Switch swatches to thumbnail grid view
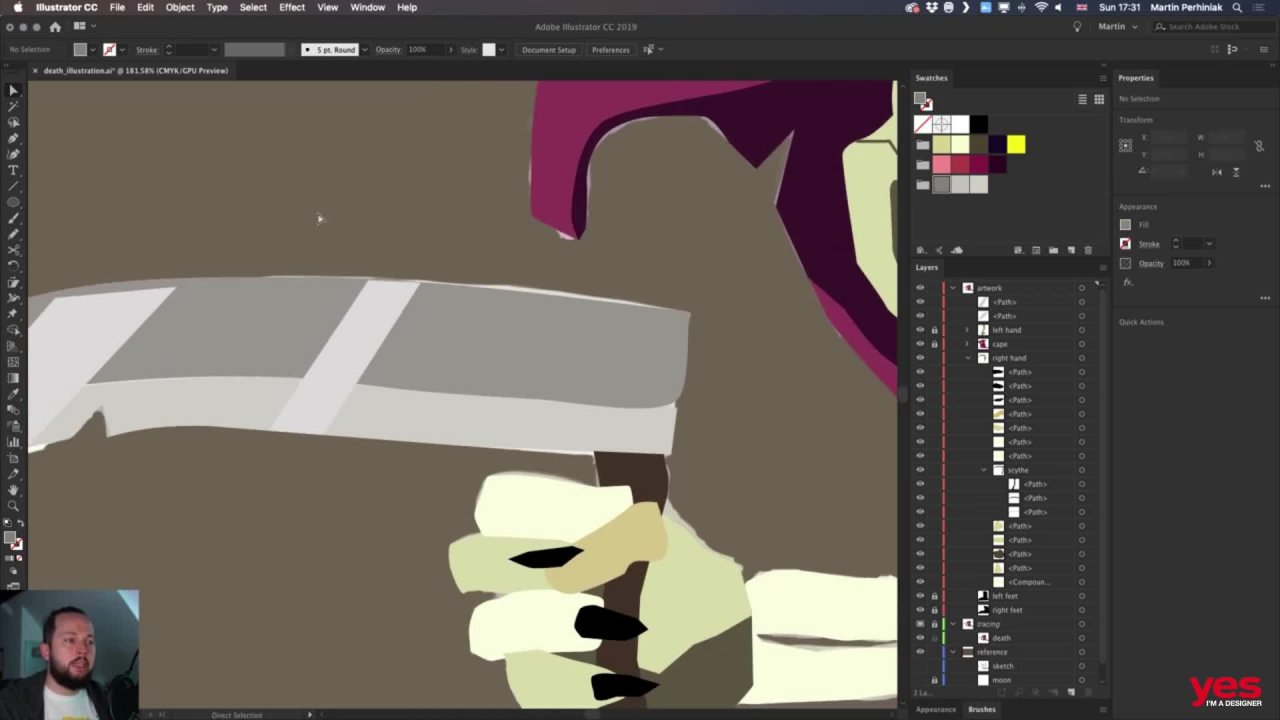Image resolution: width=1280 pixels, height=720 pixels. [1099, 99]
